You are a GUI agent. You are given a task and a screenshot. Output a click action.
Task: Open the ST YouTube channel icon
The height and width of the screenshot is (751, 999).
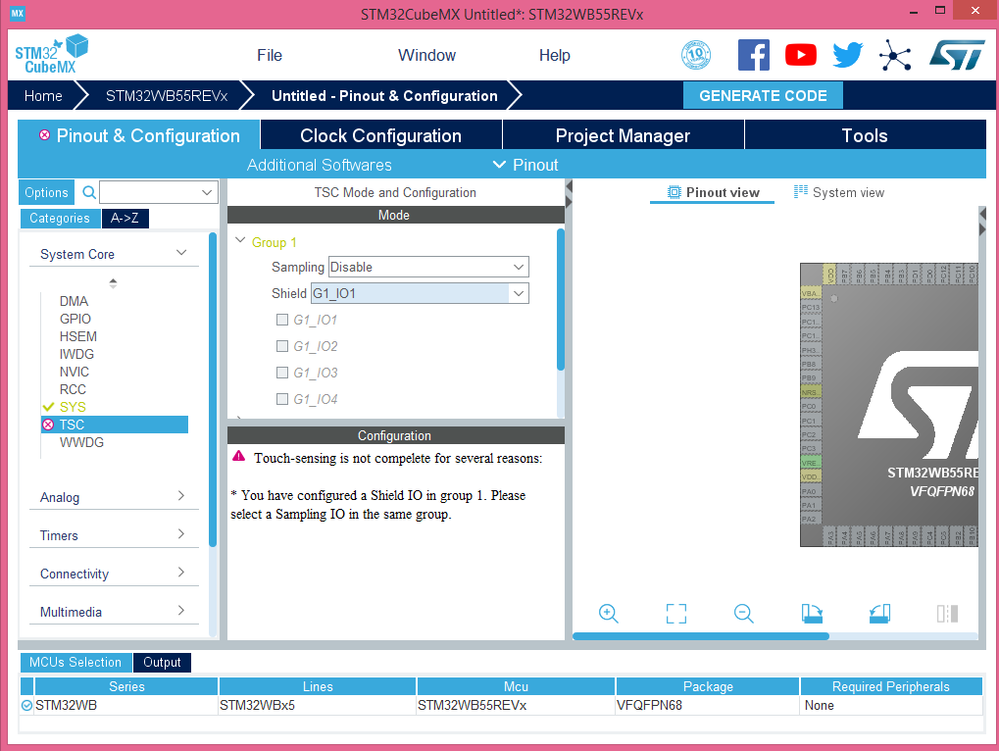coord(801,55)
